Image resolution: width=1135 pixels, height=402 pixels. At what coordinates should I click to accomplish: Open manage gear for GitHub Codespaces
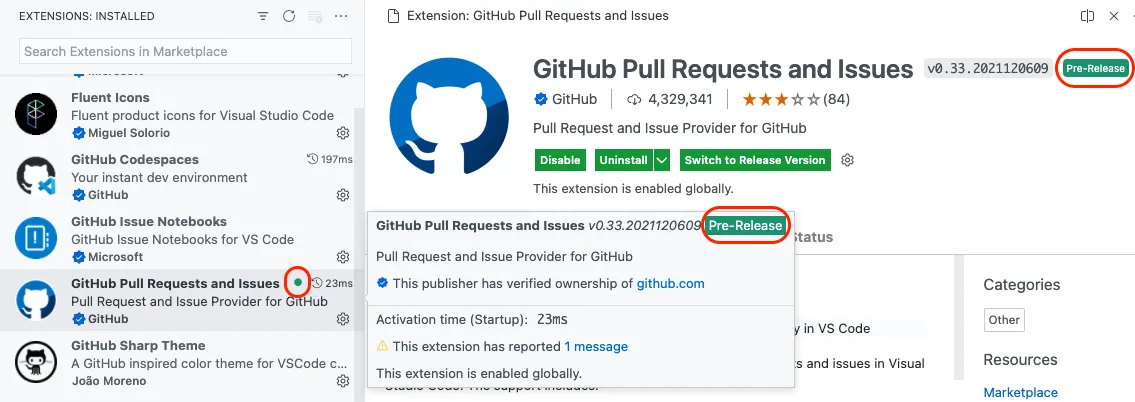(x=342, y=195)
